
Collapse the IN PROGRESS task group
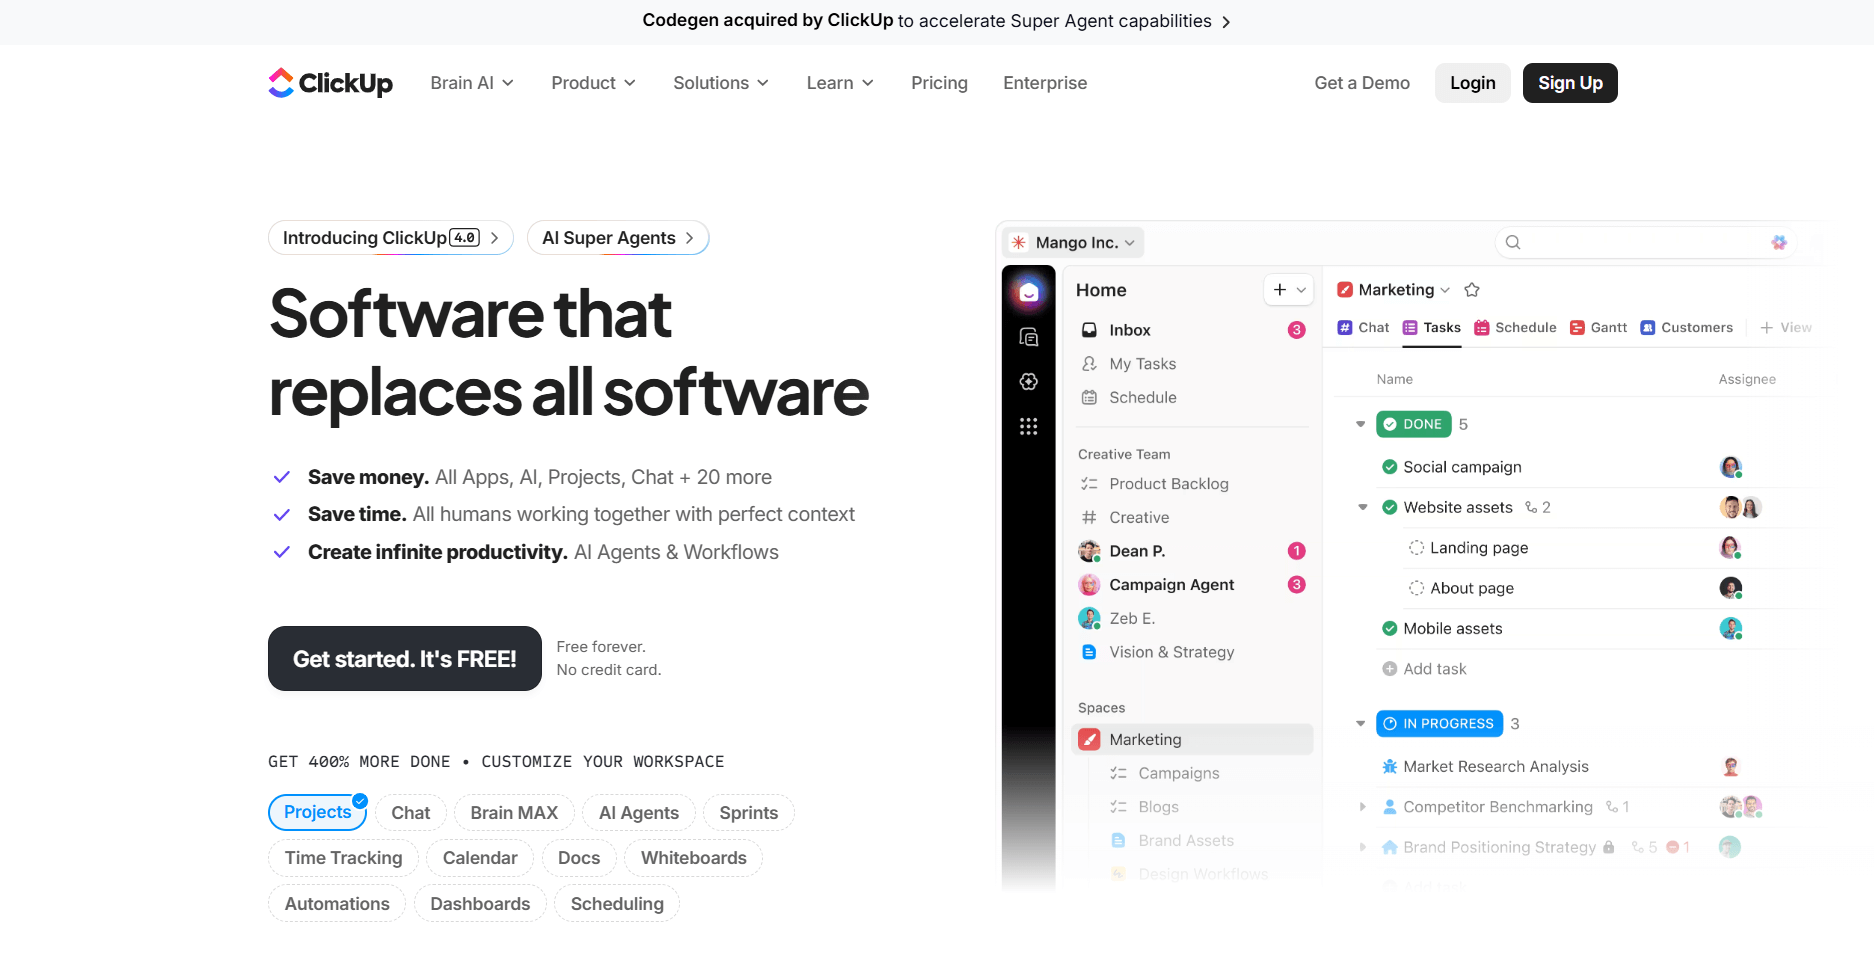pyautogui.click(x=1361, y=724)
